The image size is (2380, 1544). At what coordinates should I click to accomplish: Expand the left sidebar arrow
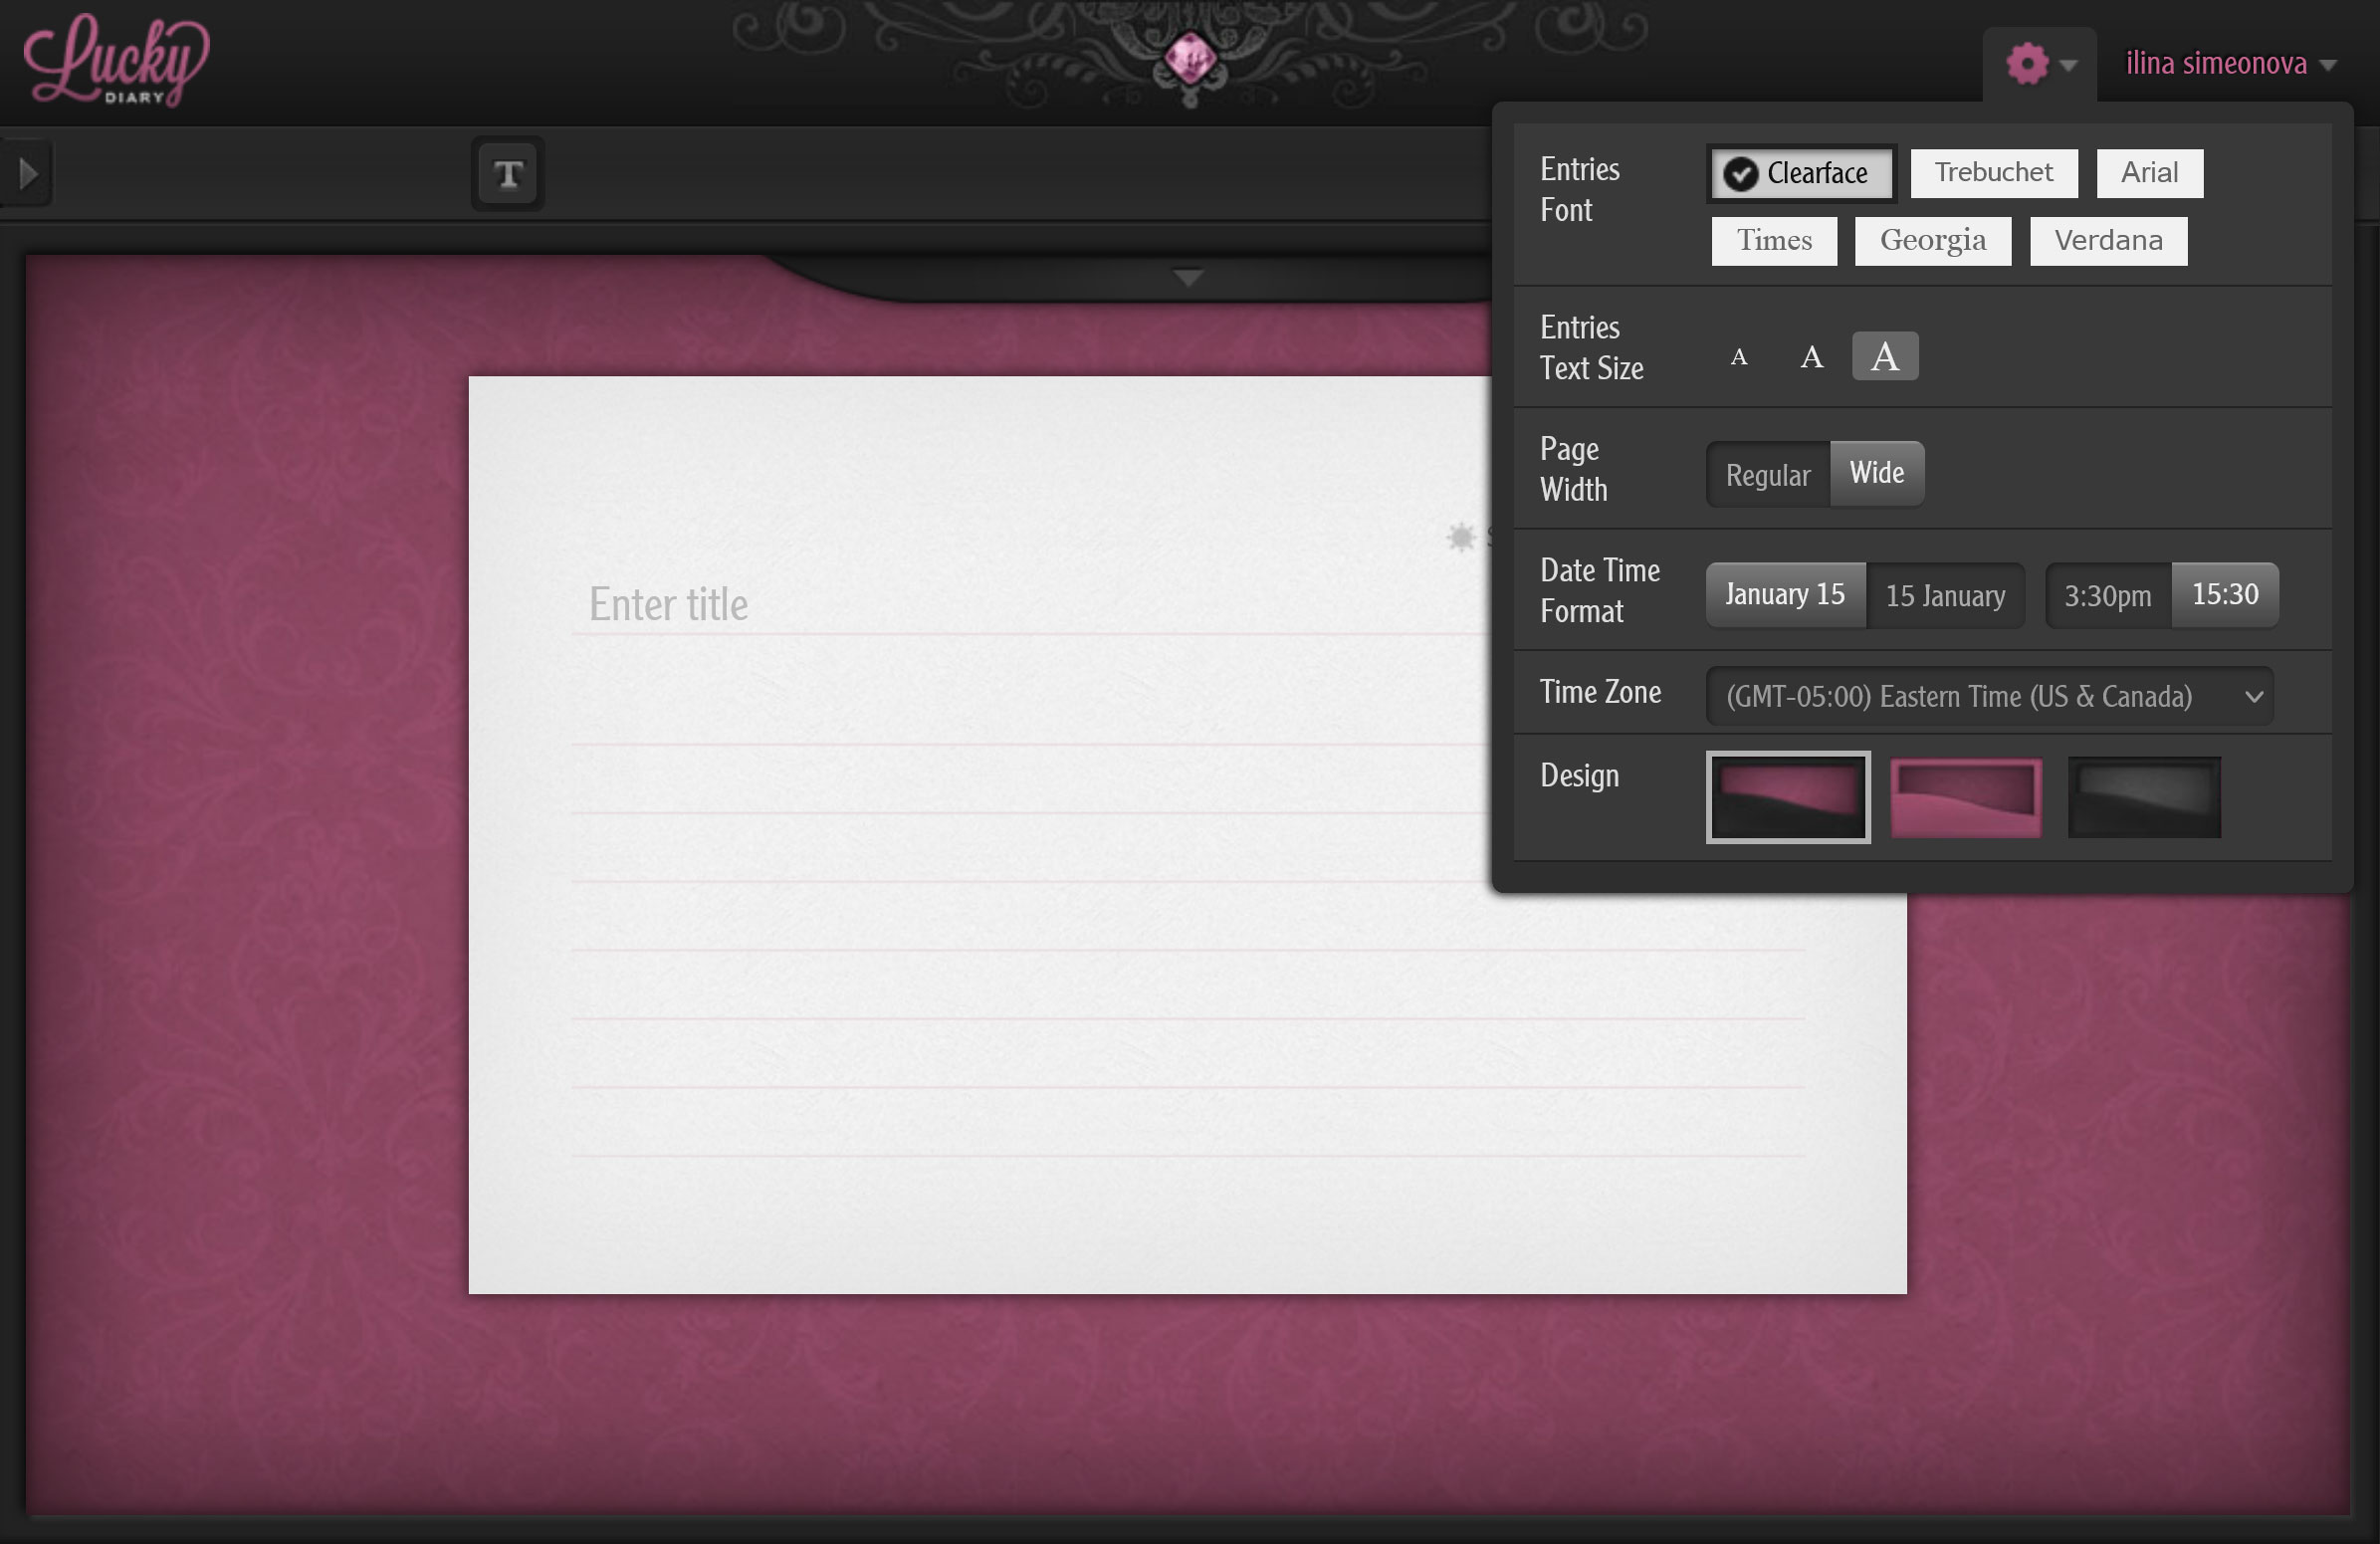pos(28,174)
